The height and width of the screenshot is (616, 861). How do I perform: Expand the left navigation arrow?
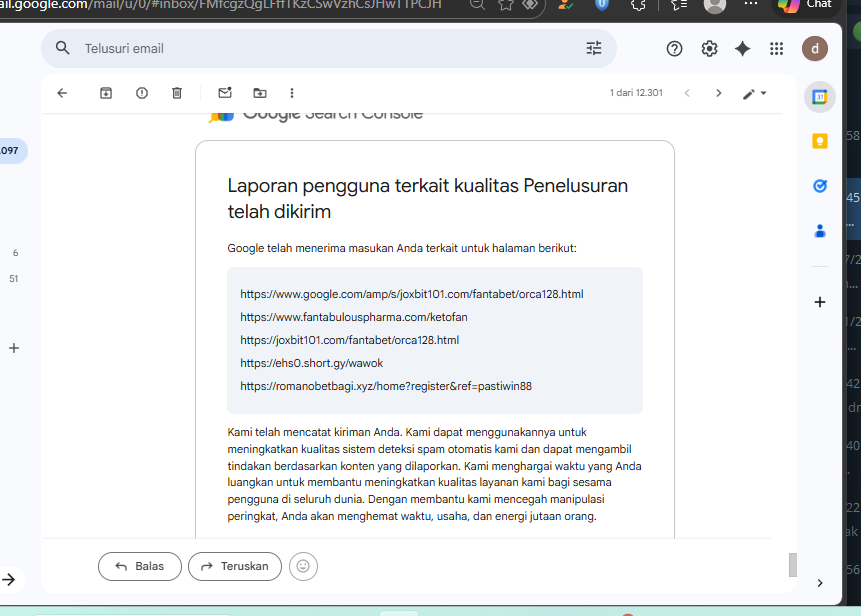(x=8, y=579)
